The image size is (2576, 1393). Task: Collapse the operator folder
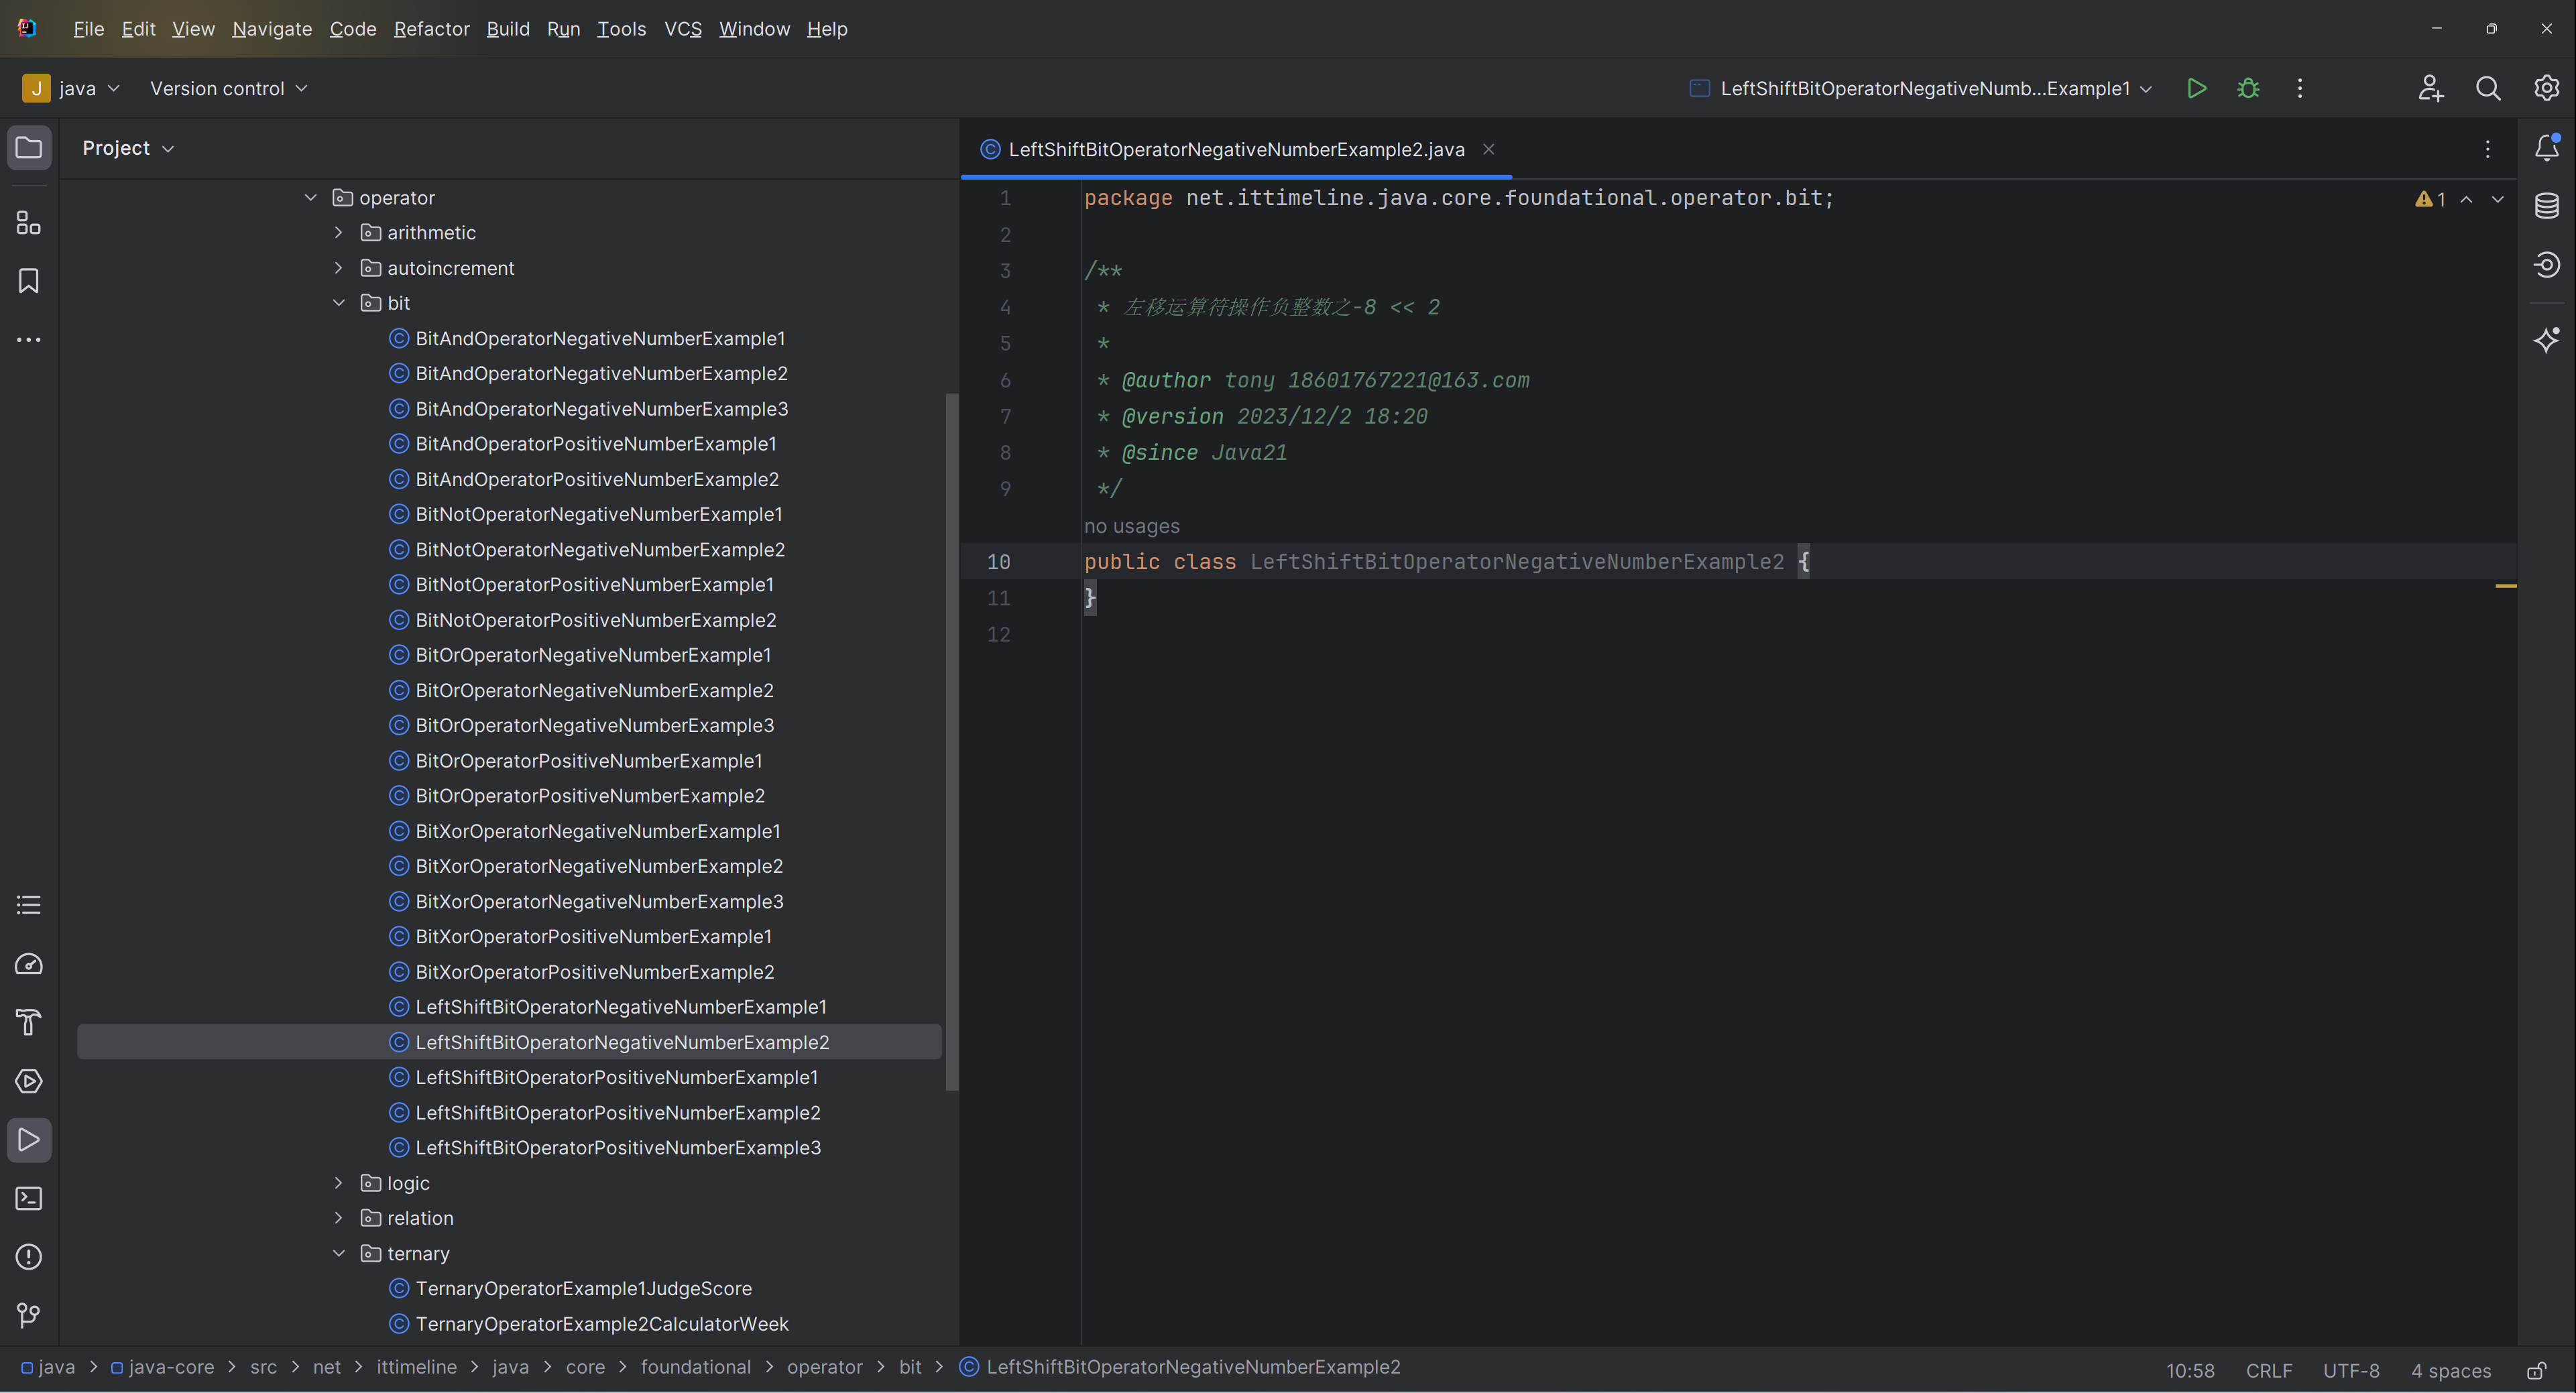311,198
